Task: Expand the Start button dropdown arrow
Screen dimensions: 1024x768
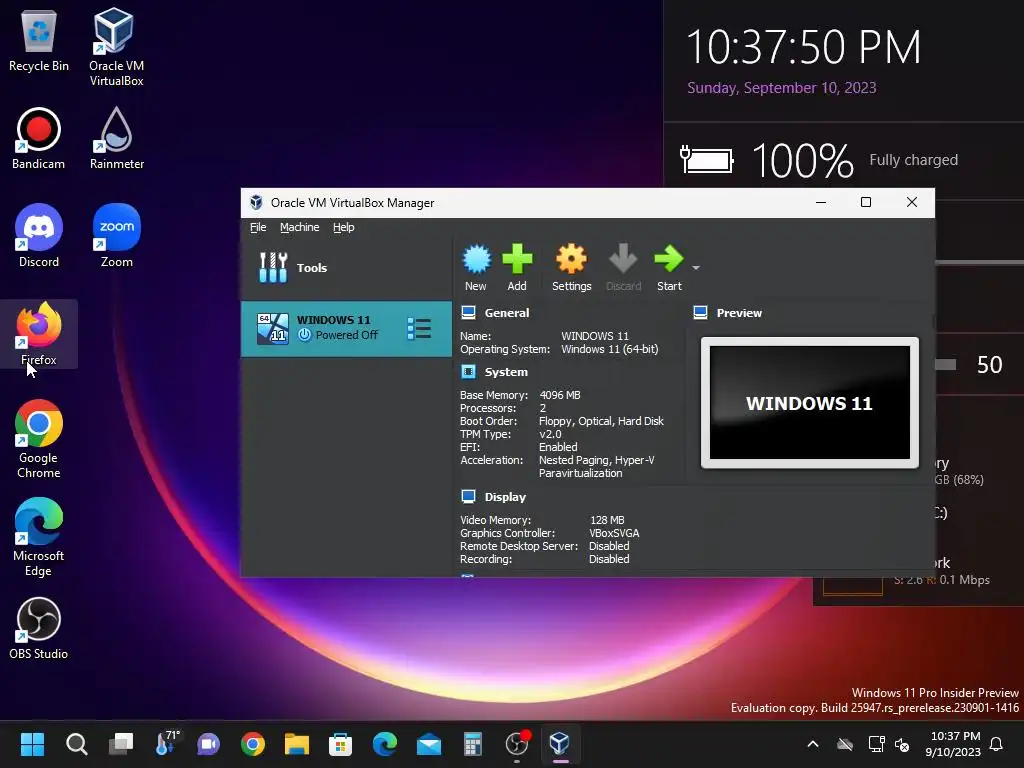Action: (696, 268)
